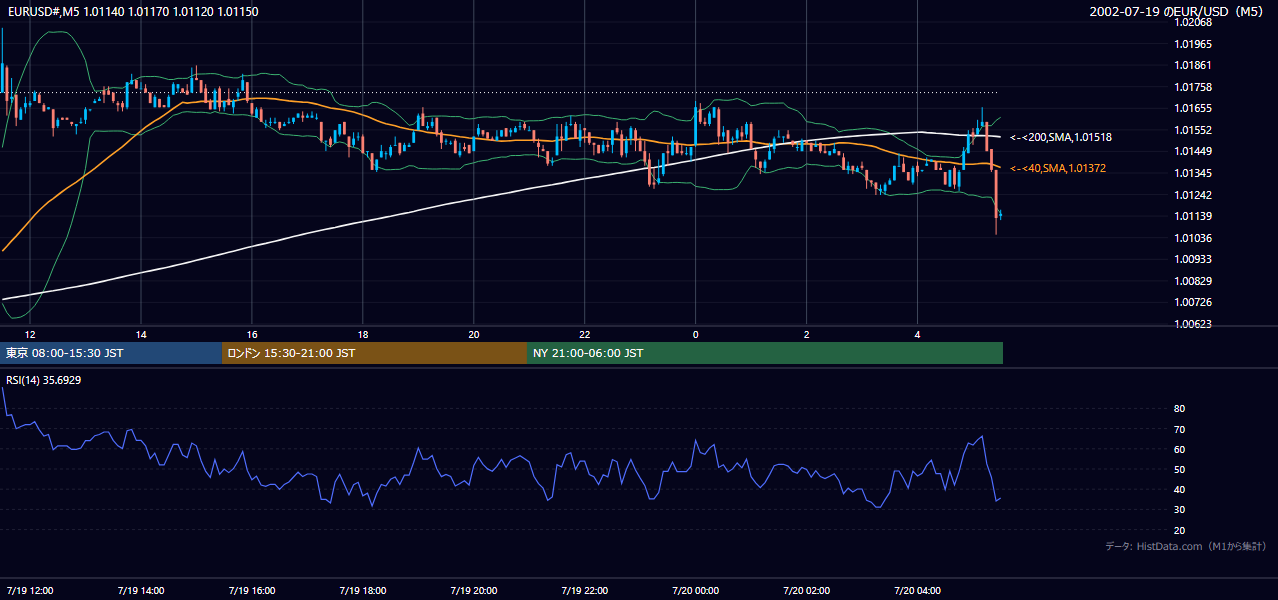Click the HistData.com data source credit
Image resolution: width=1278 pixels, height=600 pixels.
coord(1185,546)
